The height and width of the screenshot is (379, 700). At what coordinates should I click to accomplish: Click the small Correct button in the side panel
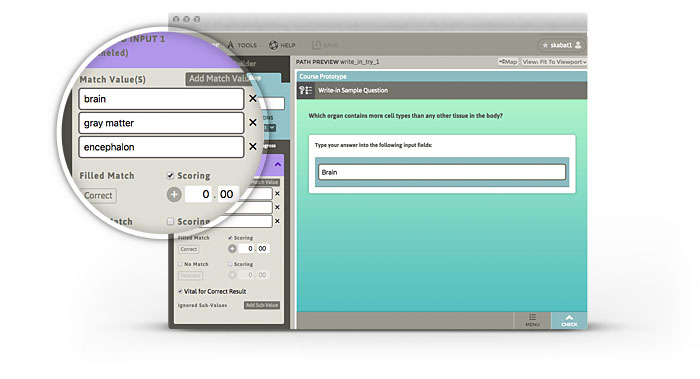(x=189, y=249)
